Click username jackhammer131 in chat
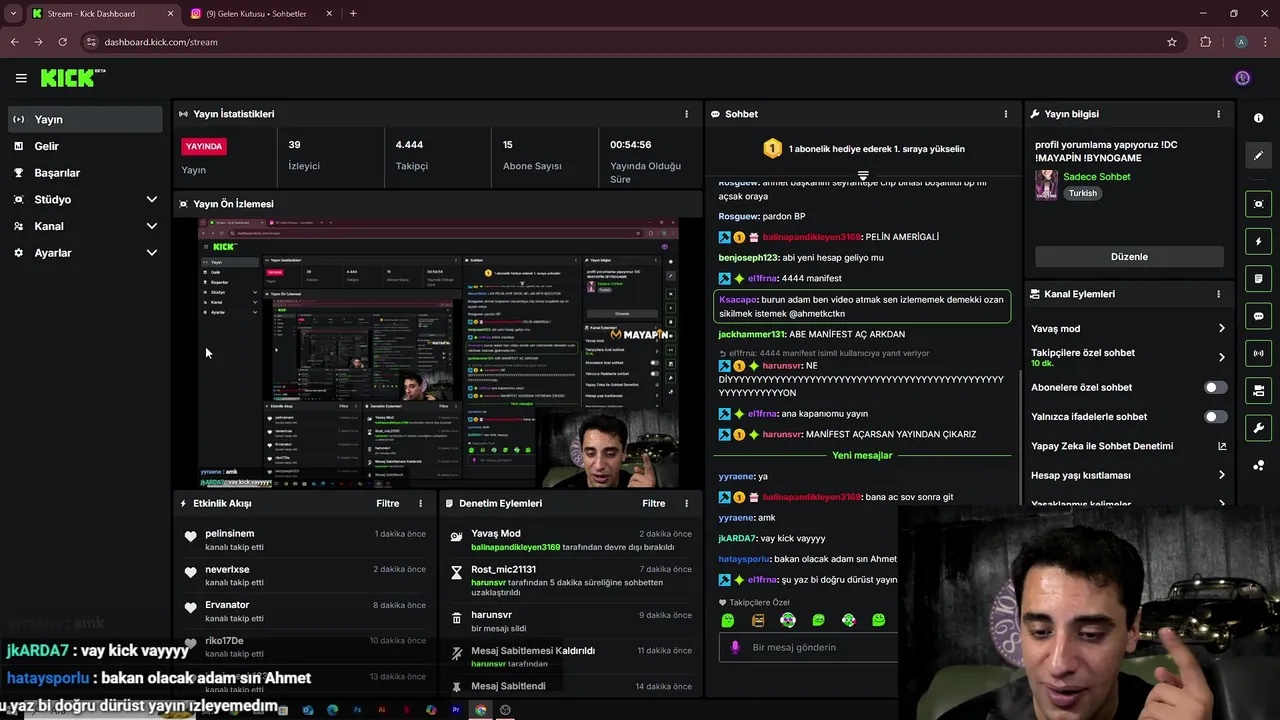 (x=751, y=334)
